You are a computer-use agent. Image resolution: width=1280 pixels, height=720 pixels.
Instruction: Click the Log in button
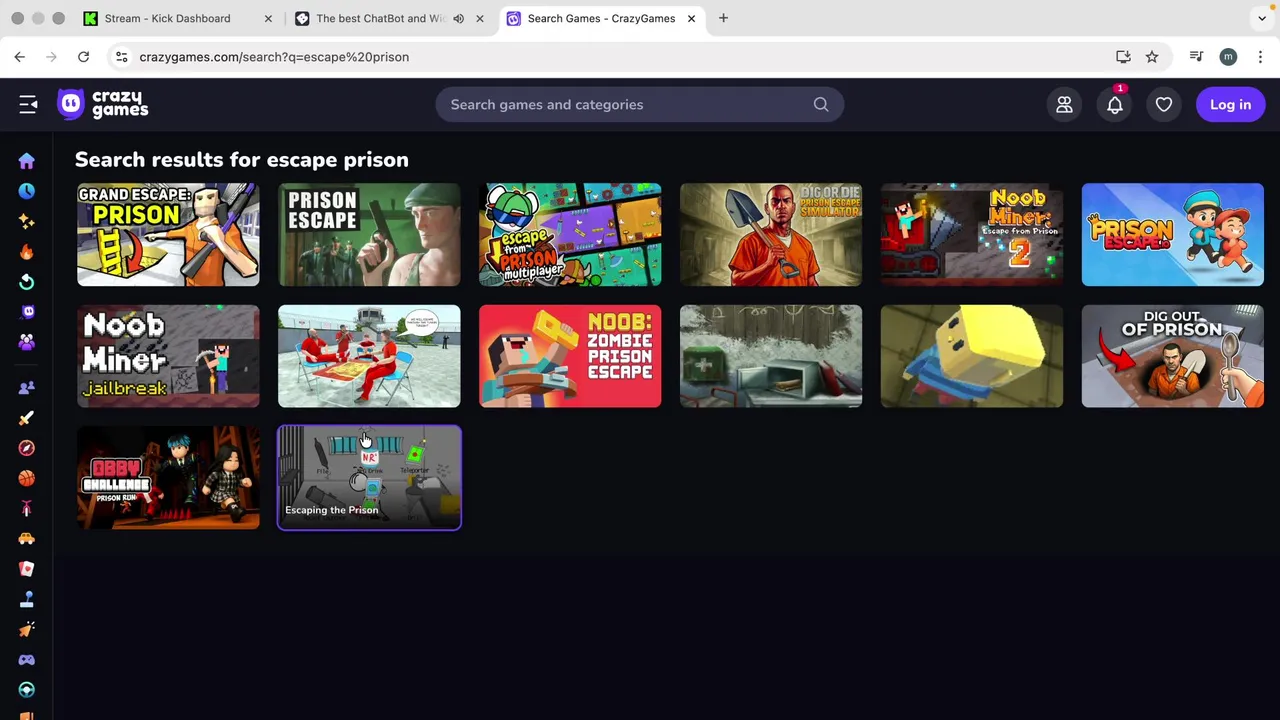coord(1230,104)
